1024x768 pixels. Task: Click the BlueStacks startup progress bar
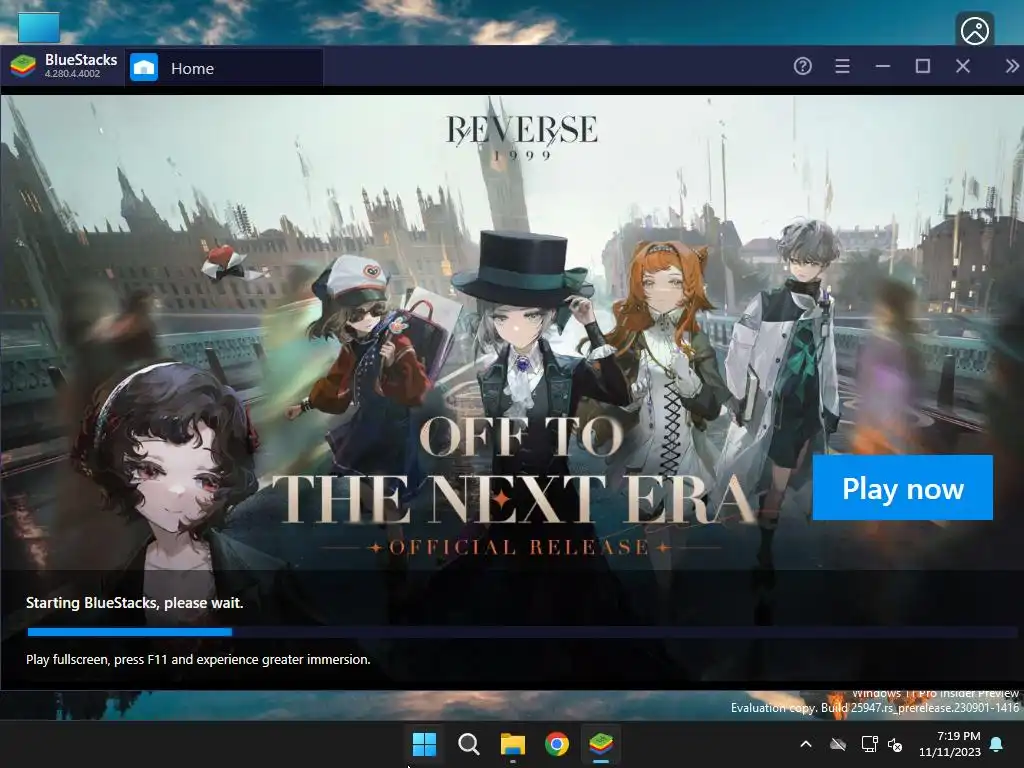522,632
